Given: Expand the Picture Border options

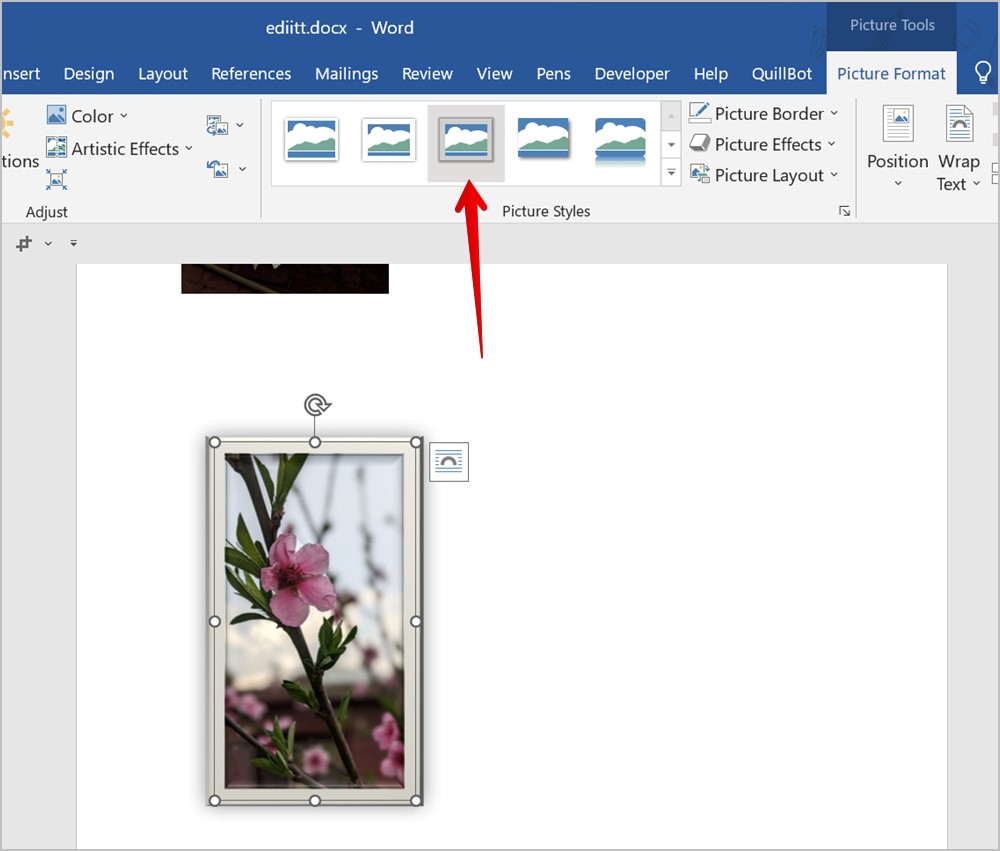Looking at the screenshot, I should coord(763,114).
